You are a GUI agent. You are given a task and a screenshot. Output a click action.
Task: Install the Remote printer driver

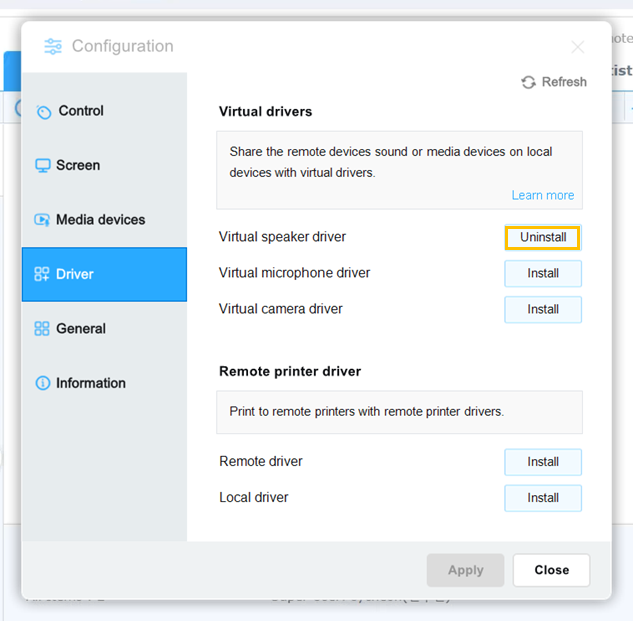point(543,462)
